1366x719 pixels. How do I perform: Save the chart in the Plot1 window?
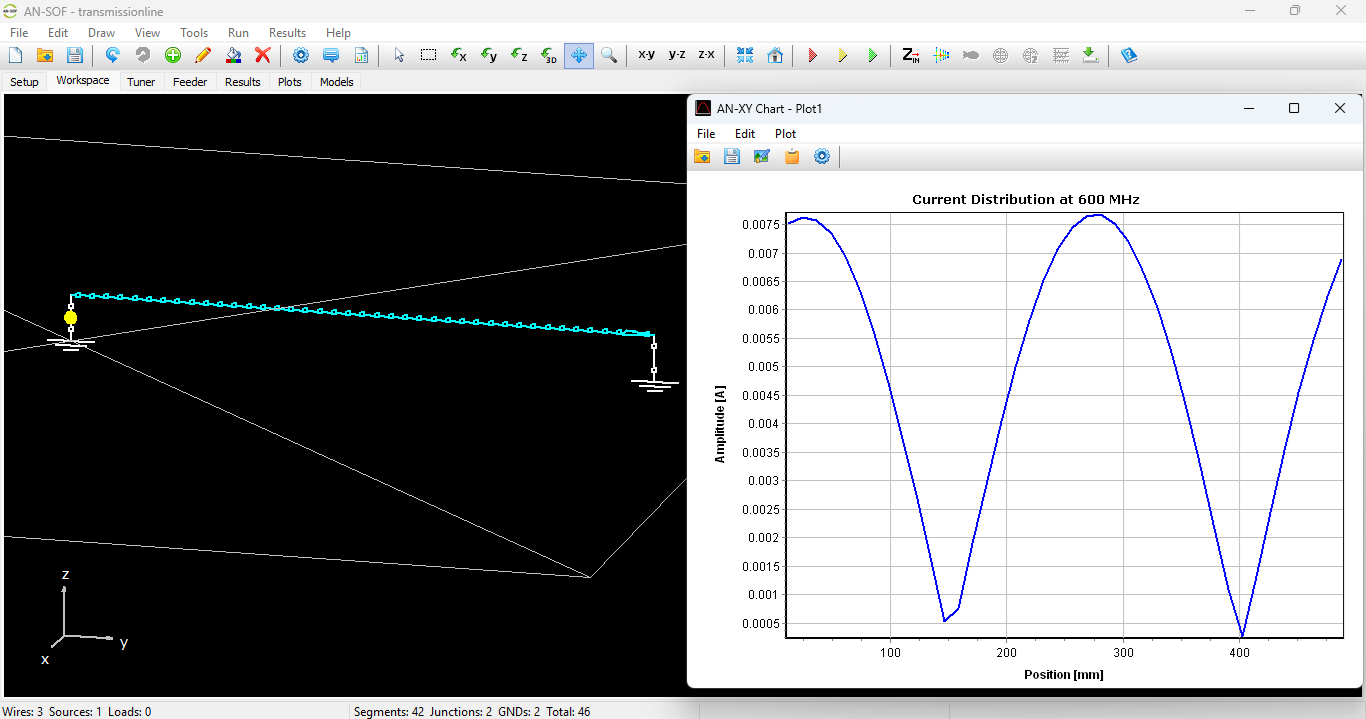coord(731,156)
